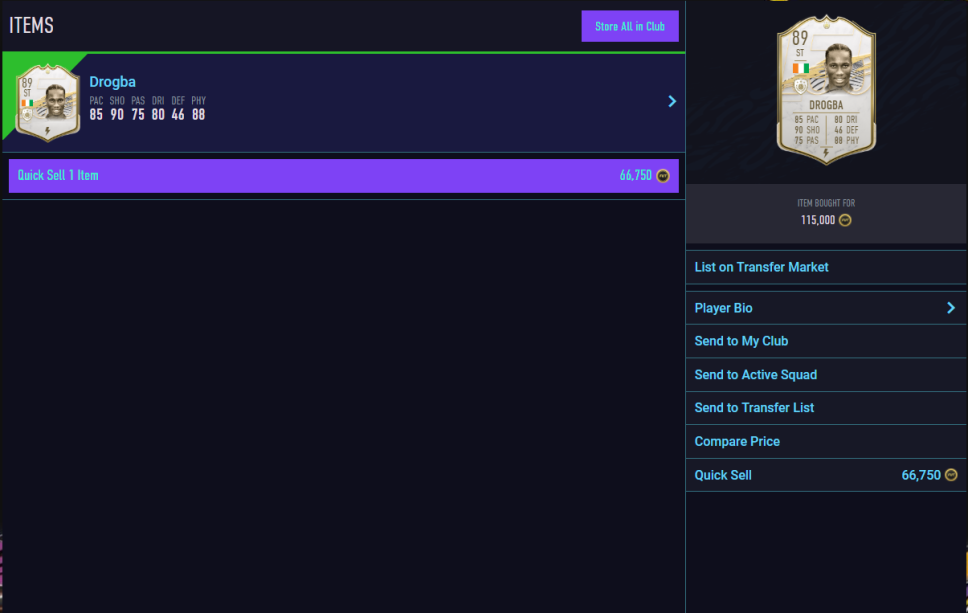The height and width of the screenshot is (613, 968).
Task: Click the PHY 88 stat in Drogba row
Action: pyautogui.click(x=198, y=109)
